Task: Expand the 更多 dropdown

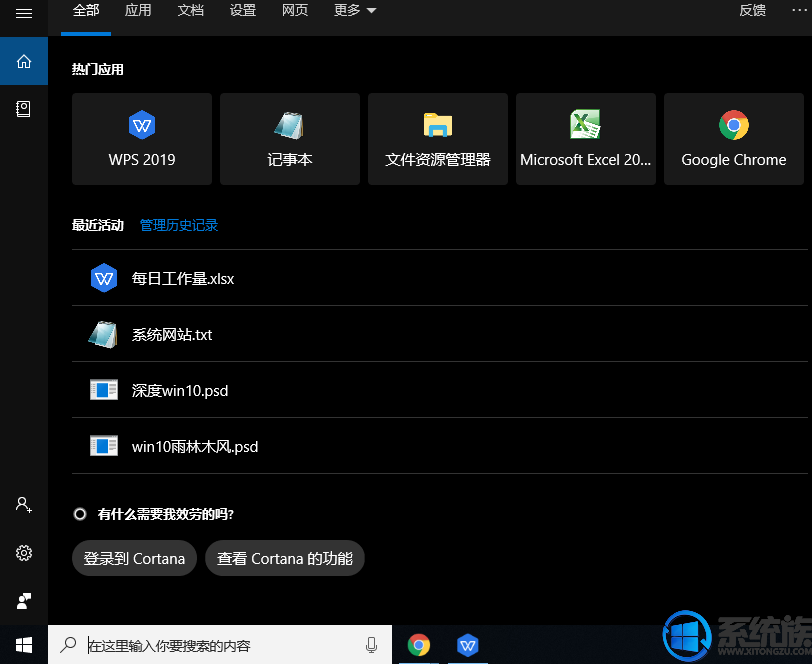Action: coord(355,10)
